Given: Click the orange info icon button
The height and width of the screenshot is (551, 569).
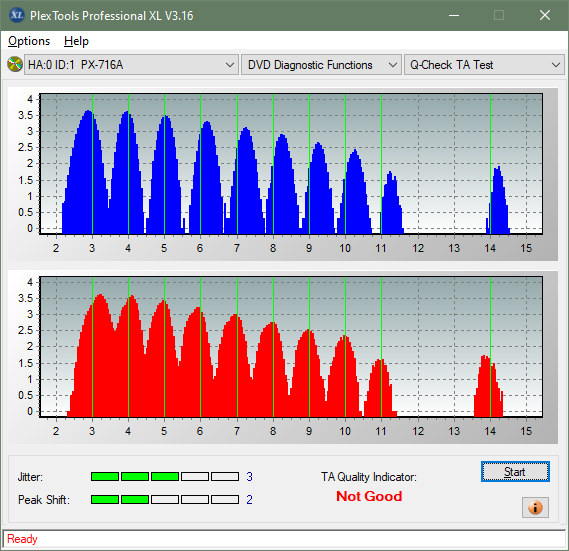Looking at the screenshot, I should point(535,507).
